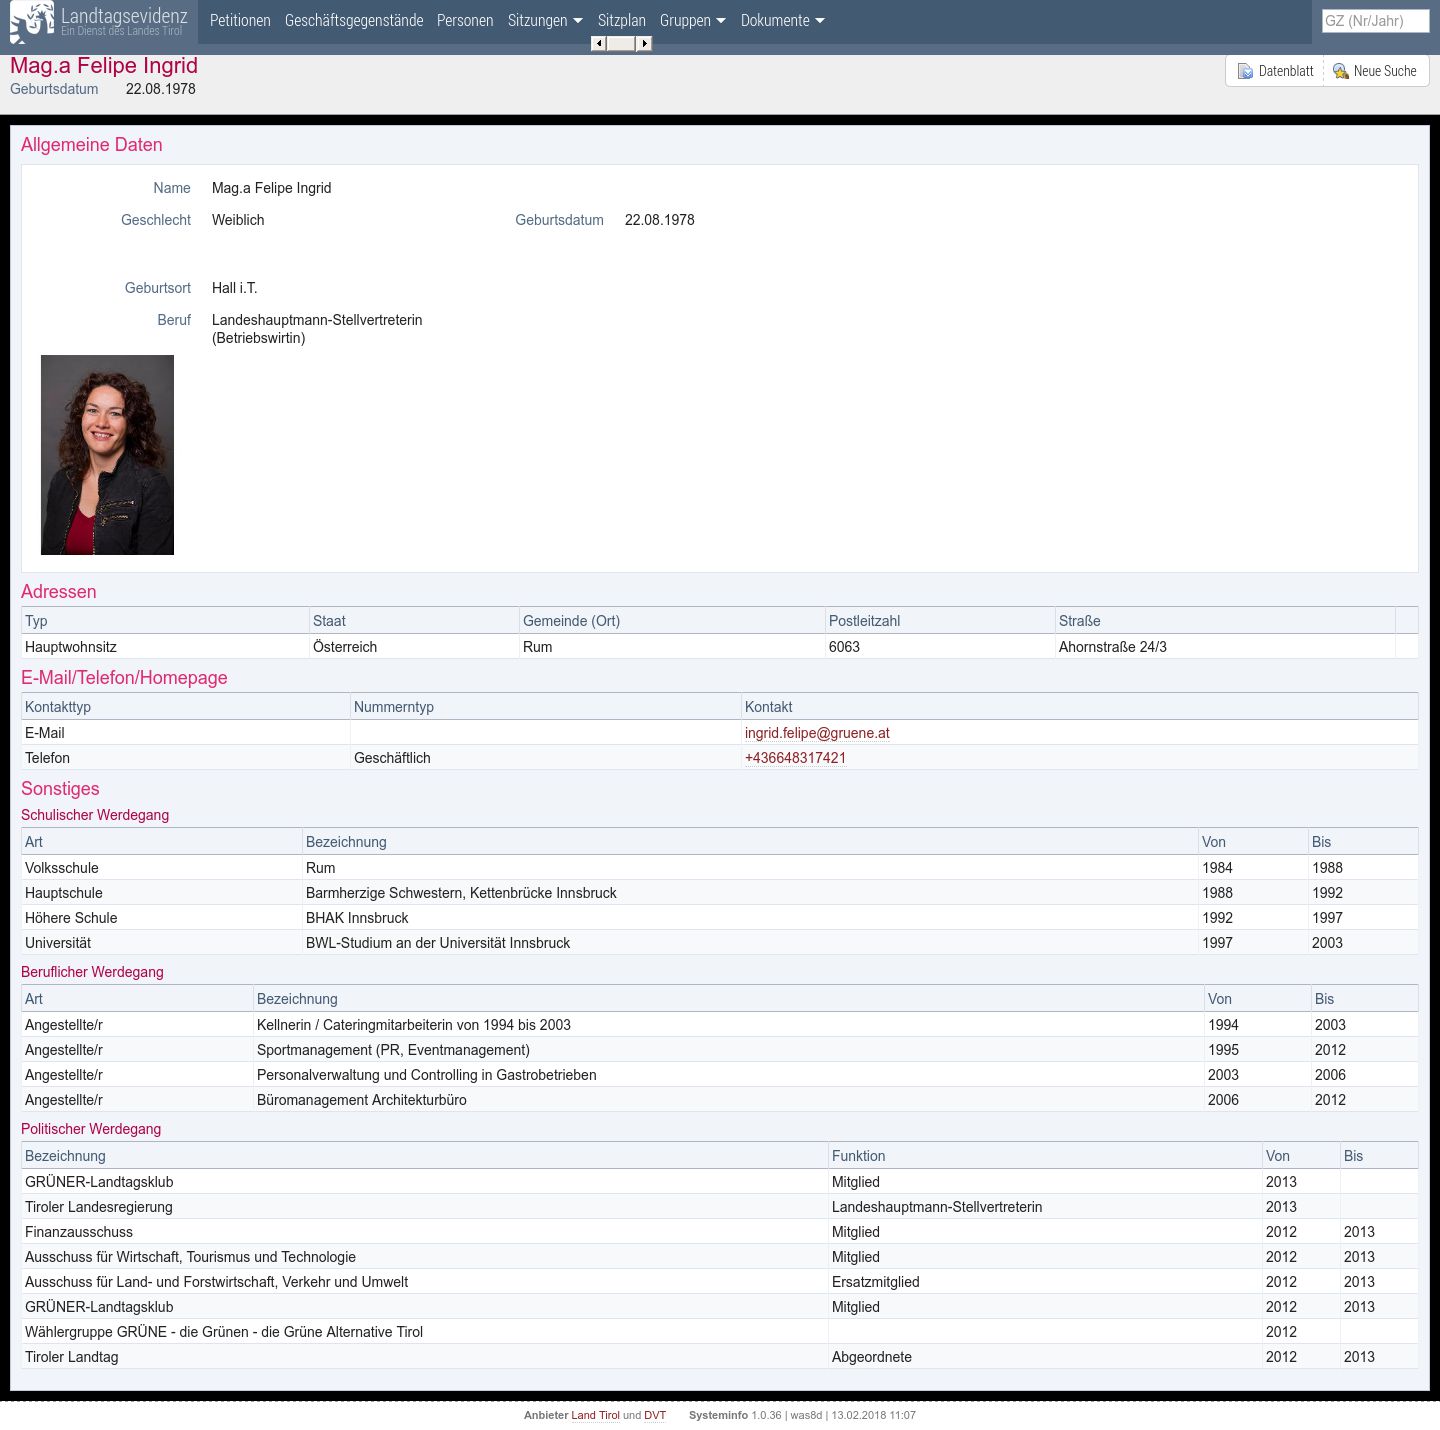Click the right arrow of the small scrollbar
The height and width of the screenshot is (1430, 1440).
tap(645, 43)
